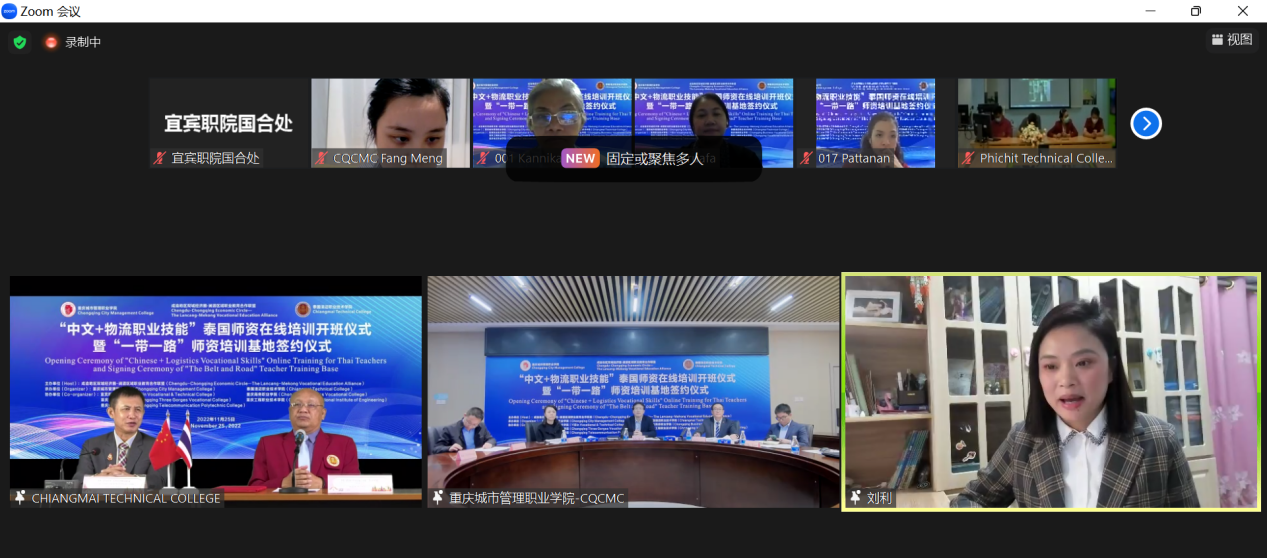Click 刘利's active speaker video panel

pyautogui.click(x=1051, y=390)
